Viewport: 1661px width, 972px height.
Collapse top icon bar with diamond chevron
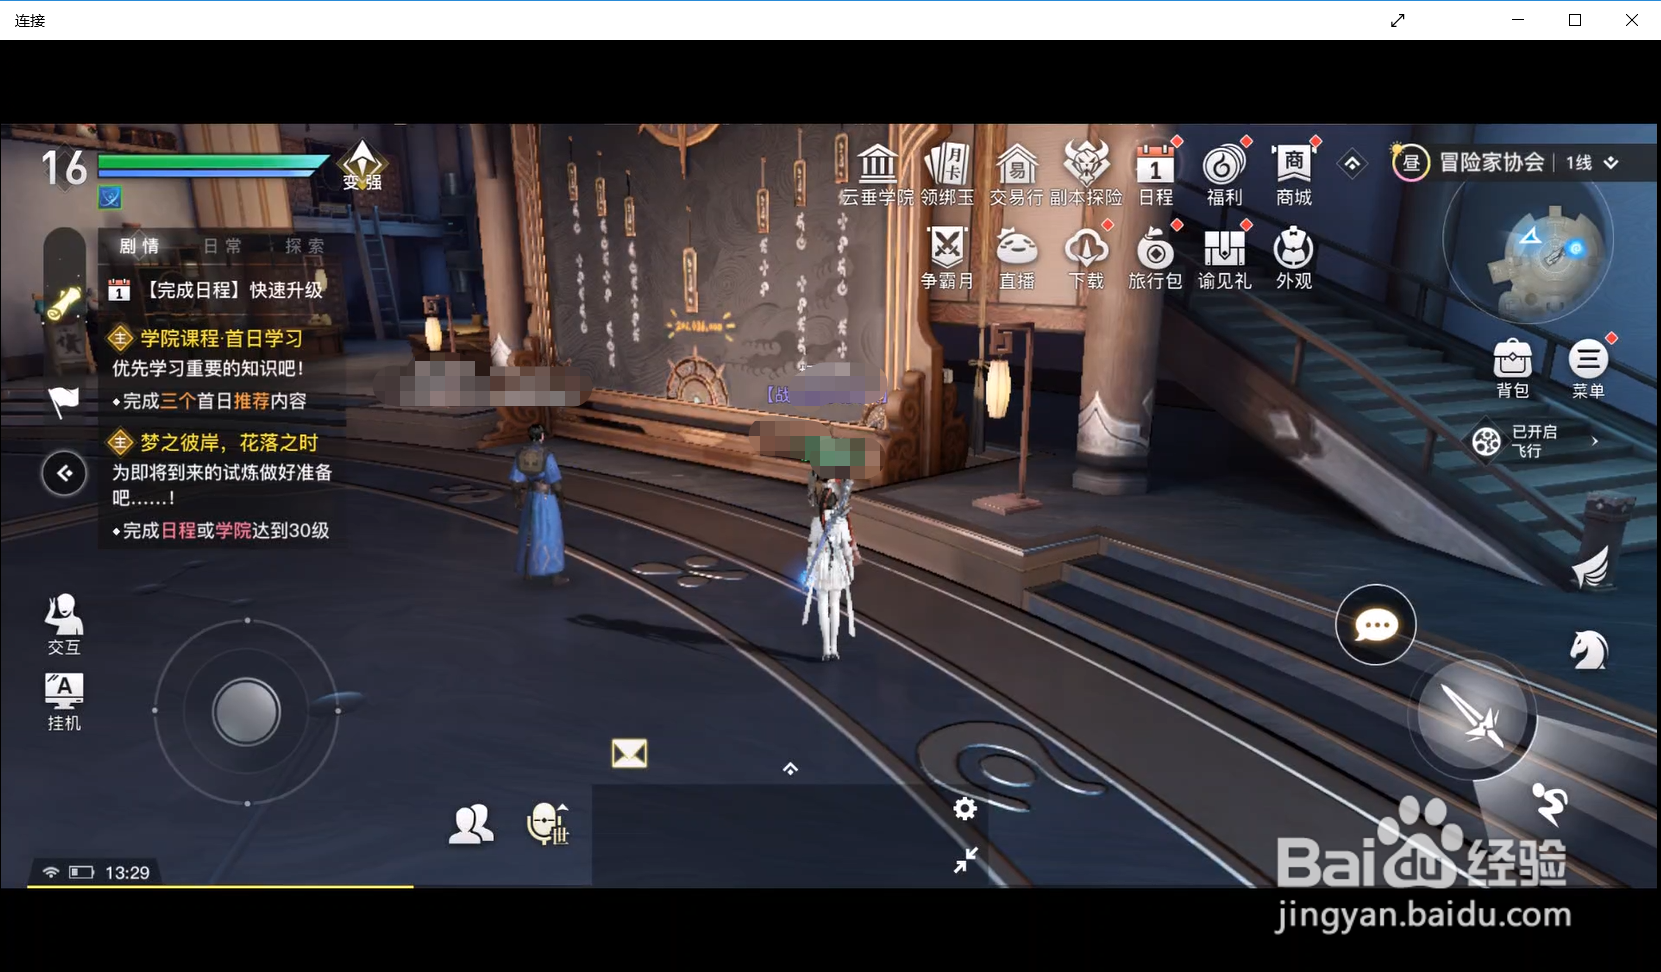(1352, 163)
